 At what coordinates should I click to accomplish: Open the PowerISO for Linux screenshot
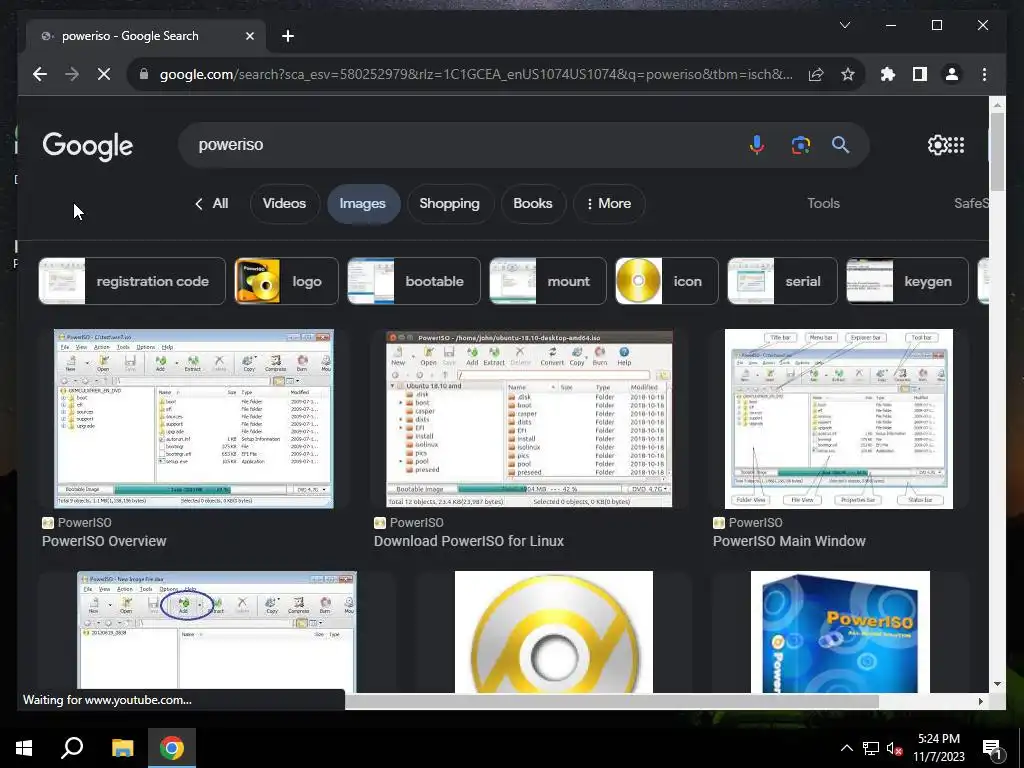click(529, 419)
